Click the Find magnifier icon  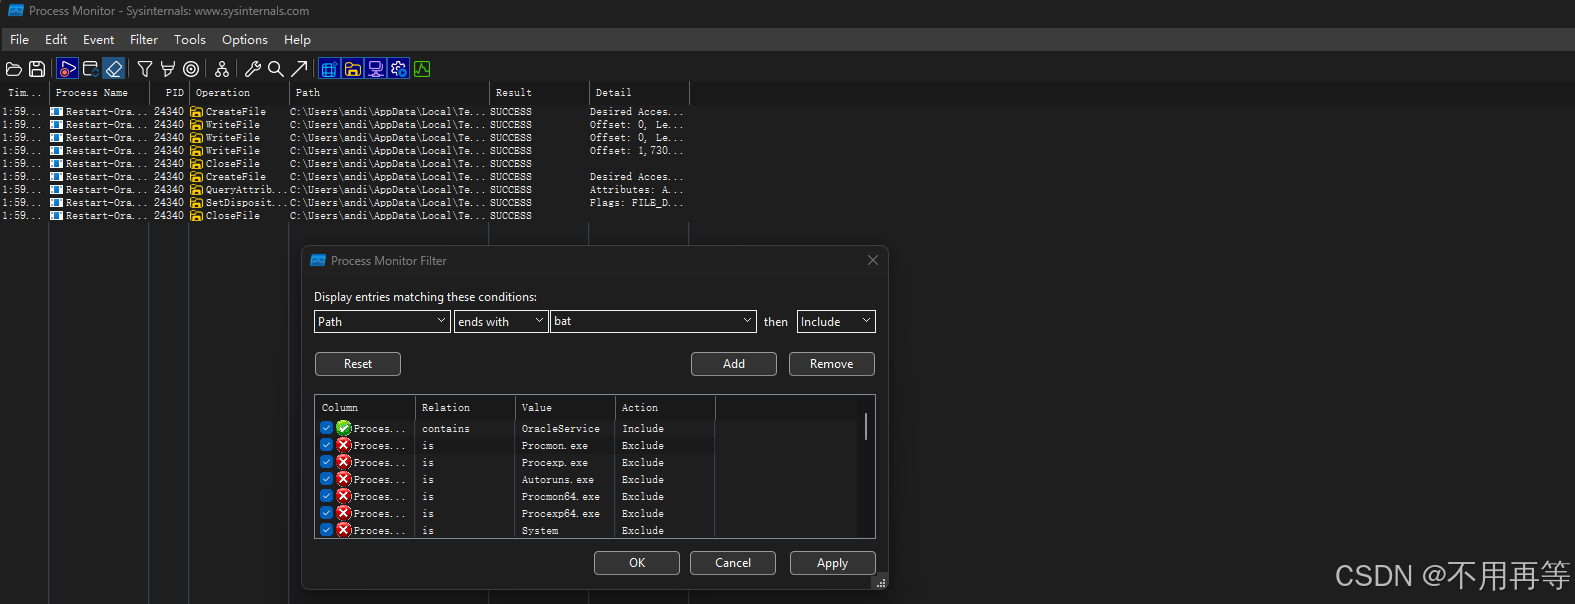tap(276, 69)
